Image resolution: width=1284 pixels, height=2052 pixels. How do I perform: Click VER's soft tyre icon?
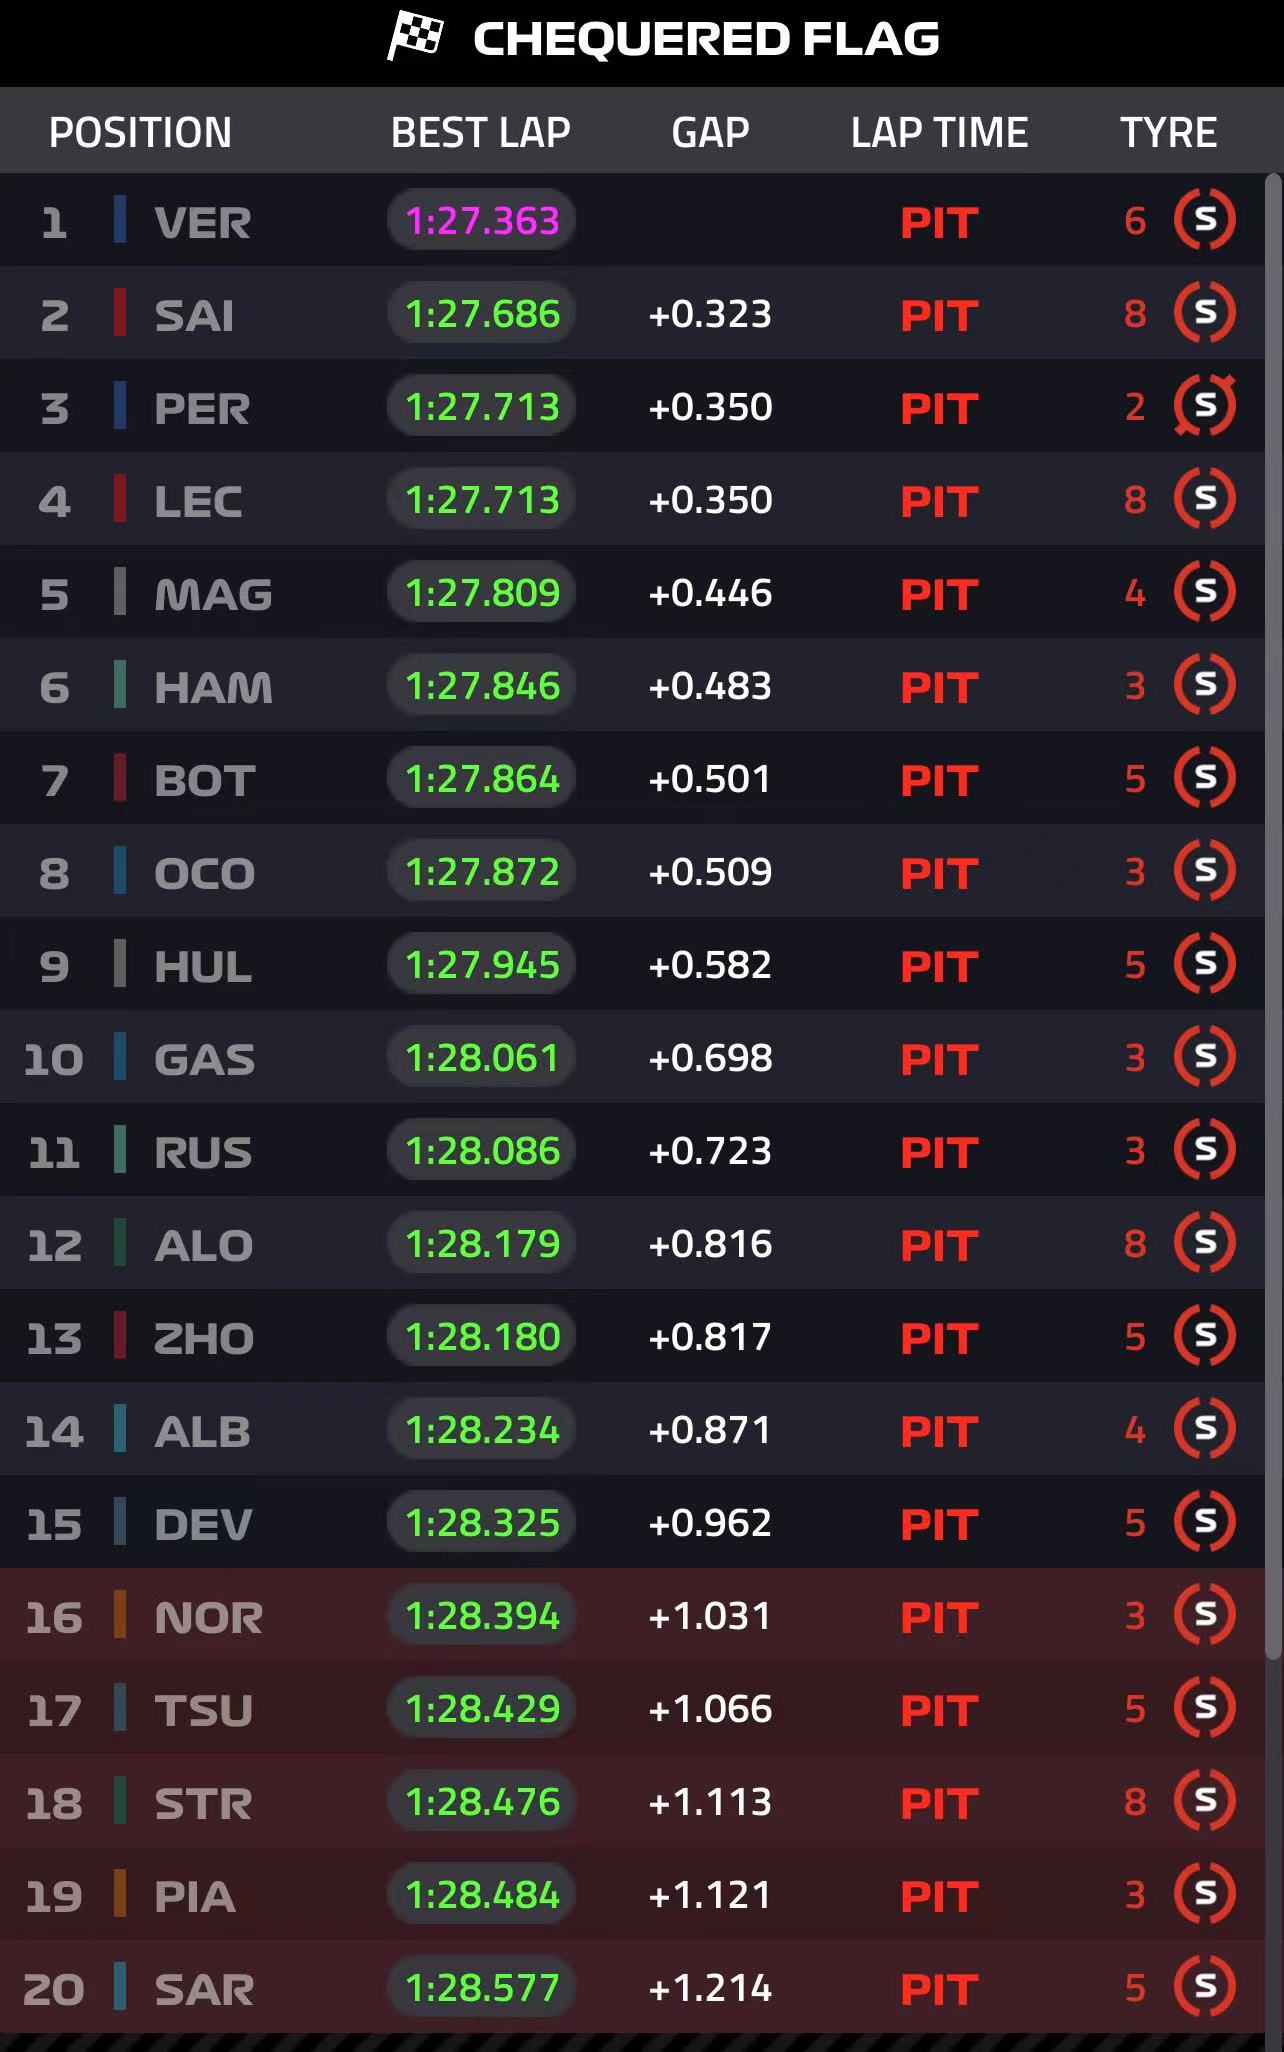point(1205,219)
